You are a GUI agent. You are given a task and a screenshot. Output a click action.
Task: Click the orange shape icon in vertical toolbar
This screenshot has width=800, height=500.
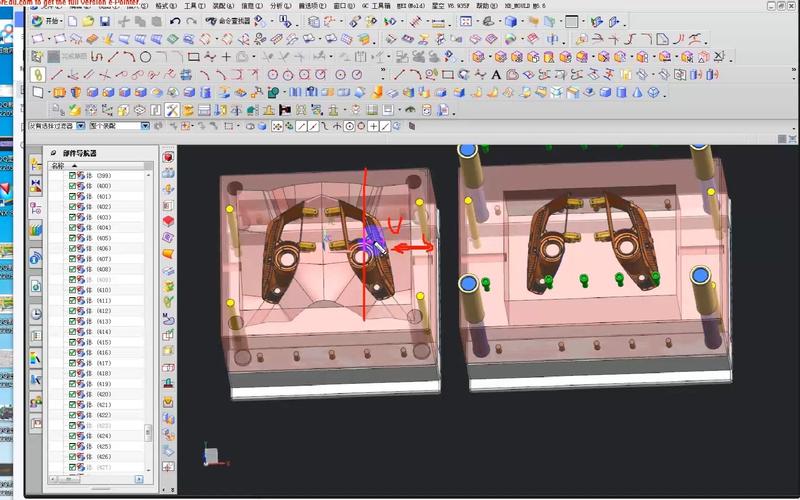tap(168, 254)
